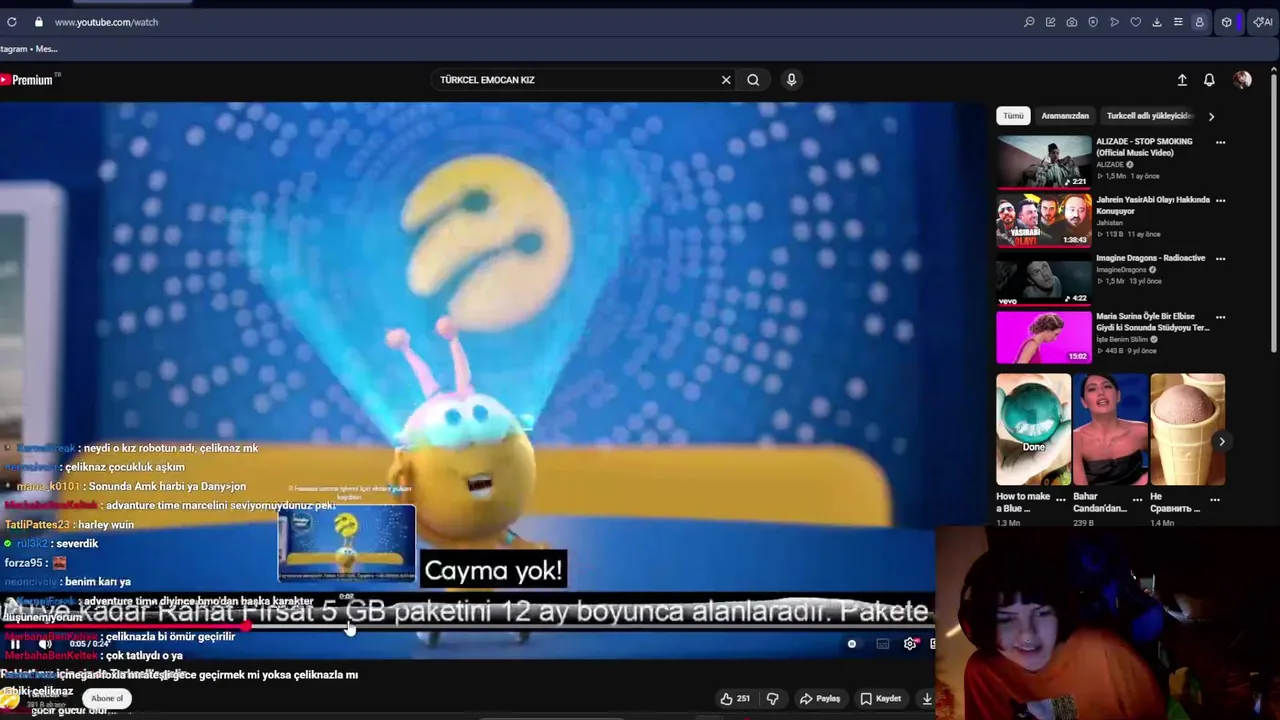Click the İşte Benim Stilim channel name
The width and height of the screenshot is (1280, 720).
pyautogui.click(x=1124, y=340)
